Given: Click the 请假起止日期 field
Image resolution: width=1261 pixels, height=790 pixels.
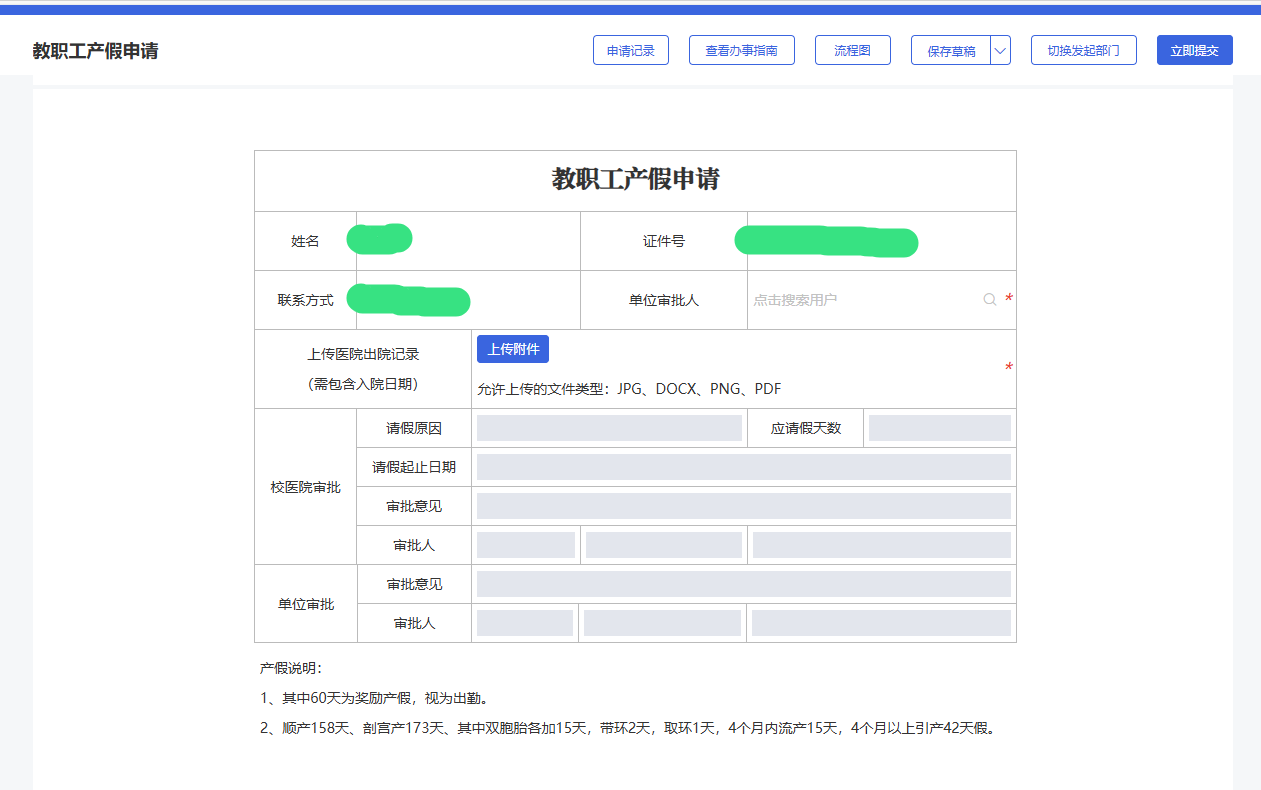Looking at the screenshot, I should point(743,467).
